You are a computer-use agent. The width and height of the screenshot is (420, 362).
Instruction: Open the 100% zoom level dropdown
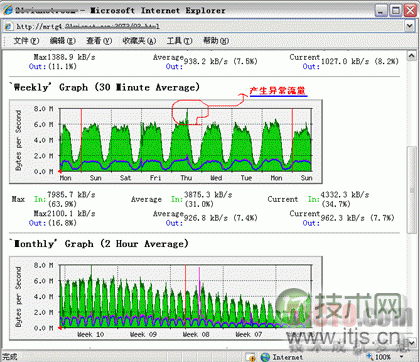click(x=402, y=357)
